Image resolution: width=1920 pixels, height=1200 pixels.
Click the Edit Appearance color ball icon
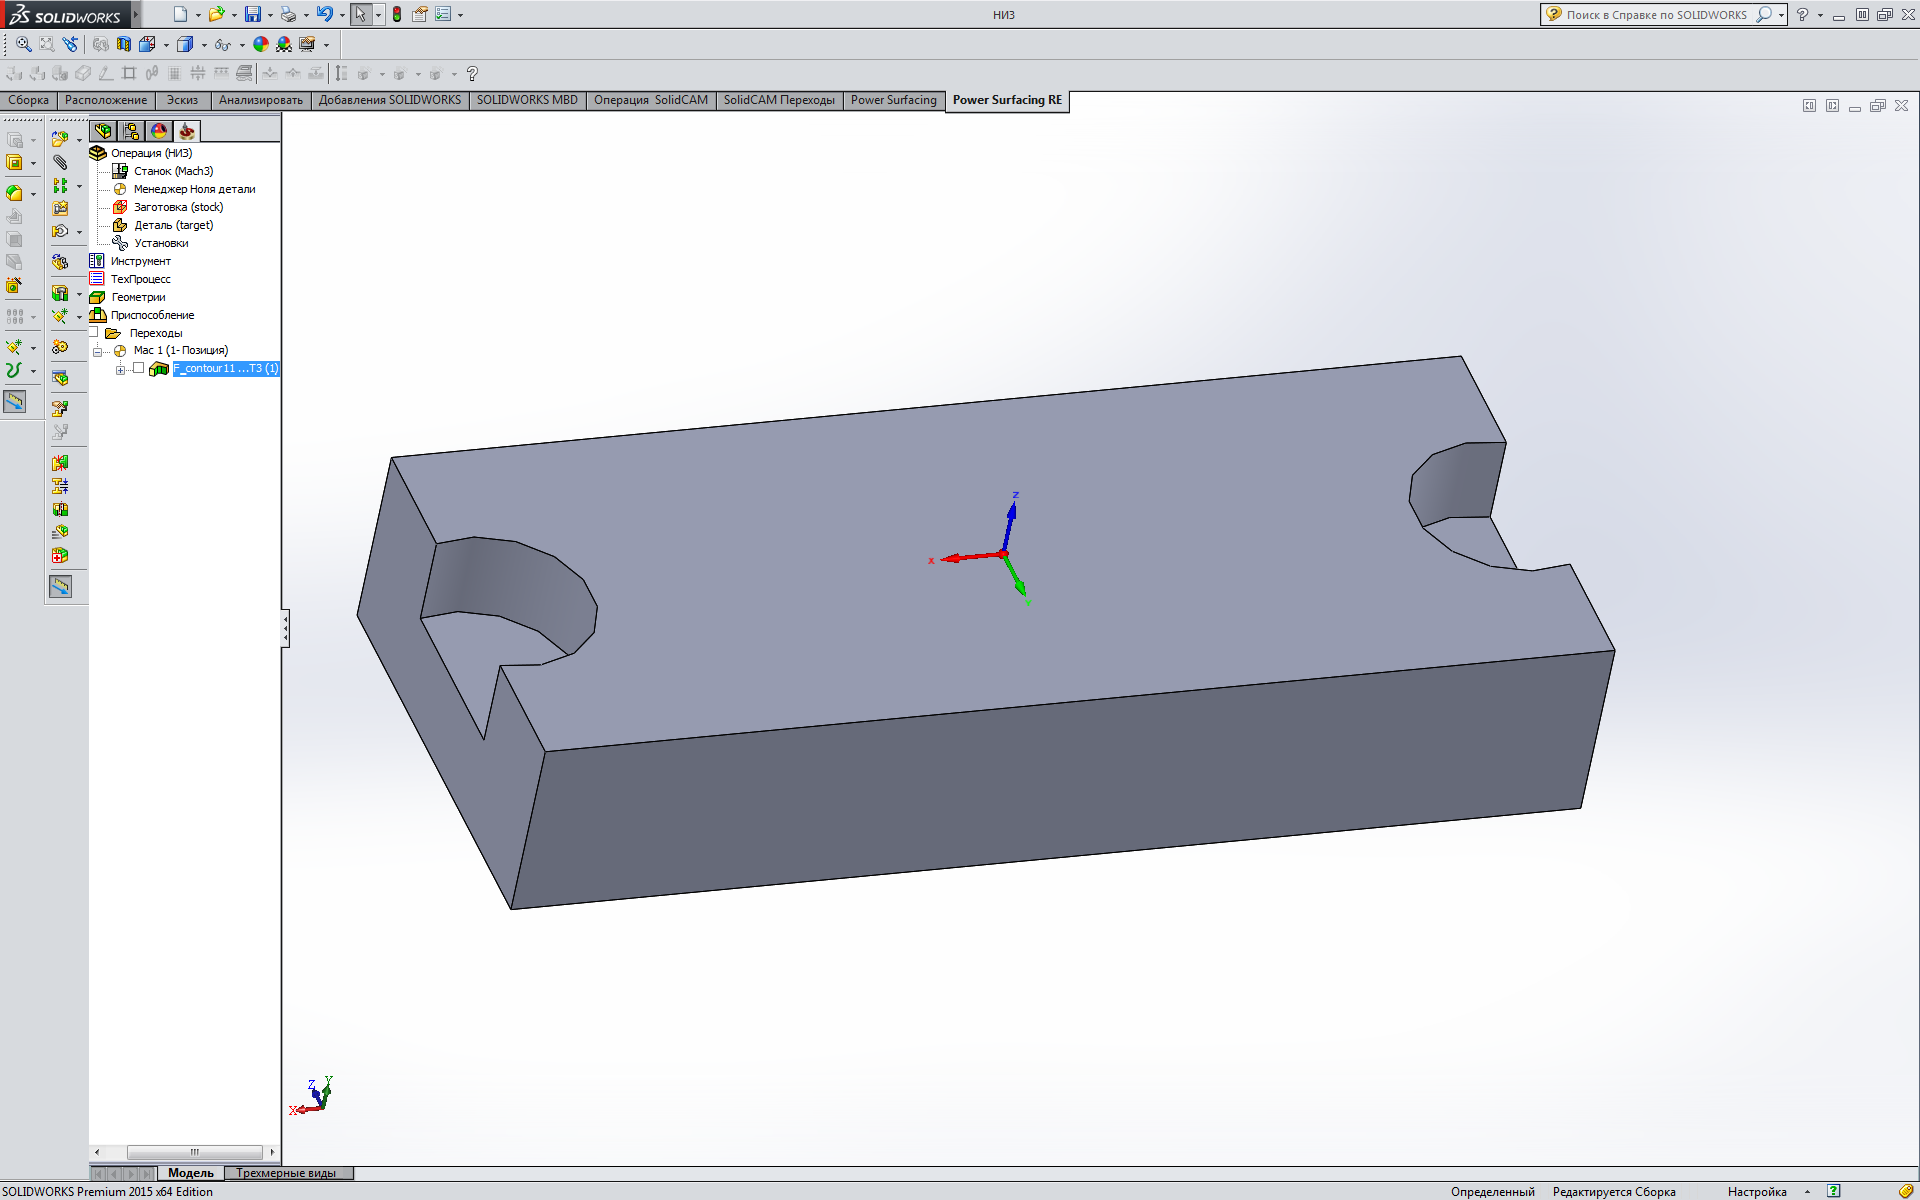261,44
